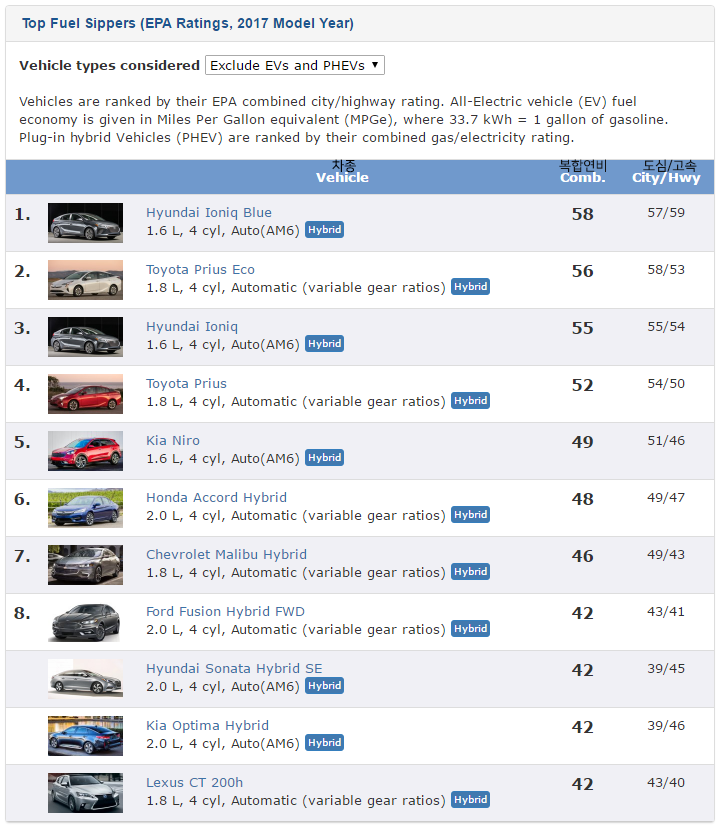Open the Kia Optima Hybrid link

pos(207,725)
